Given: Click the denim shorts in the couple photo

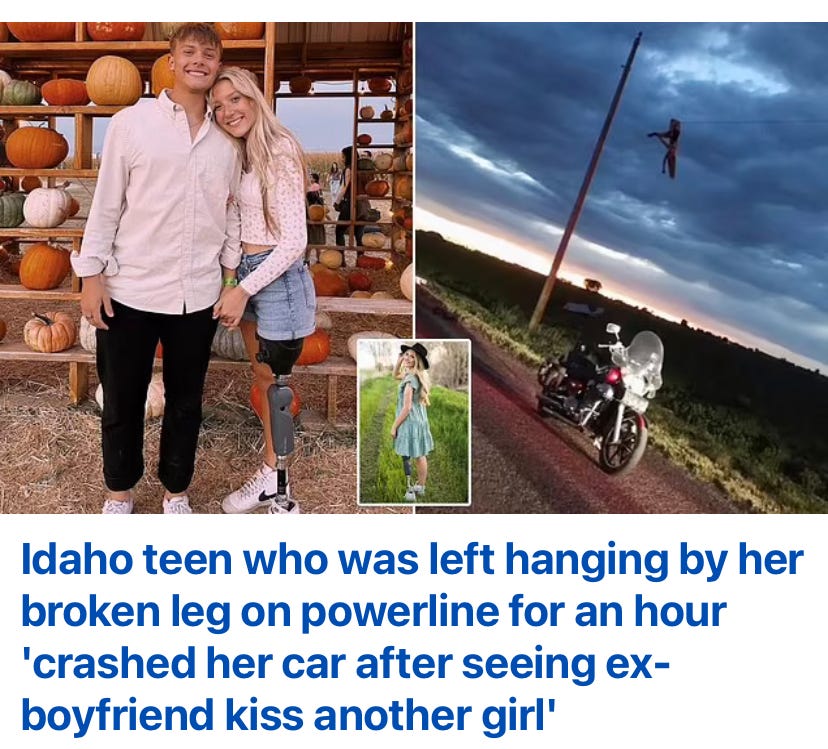Looking at the screenshot, I should (x=277, y=296).
